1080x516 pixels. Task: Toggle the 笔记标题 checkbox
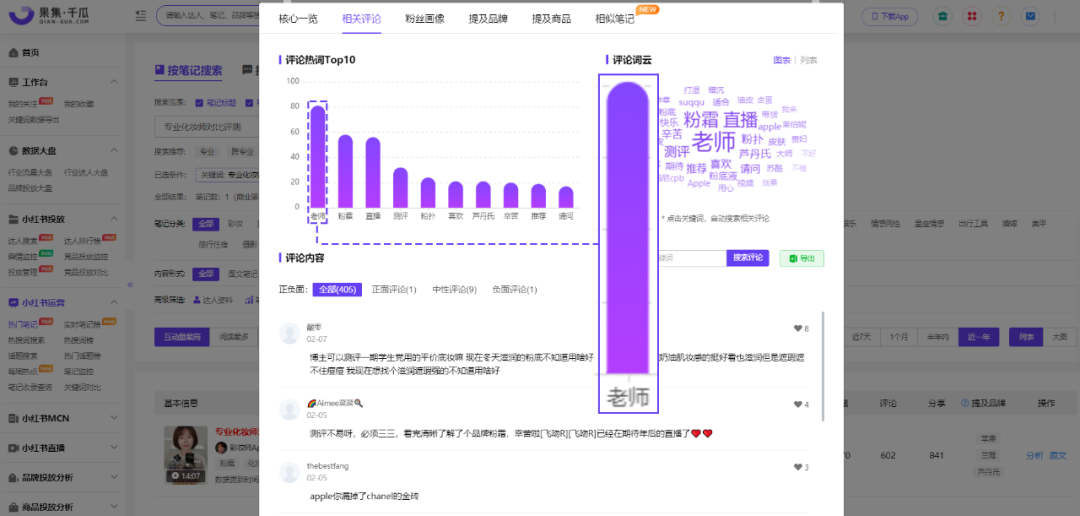pos(200,103)
